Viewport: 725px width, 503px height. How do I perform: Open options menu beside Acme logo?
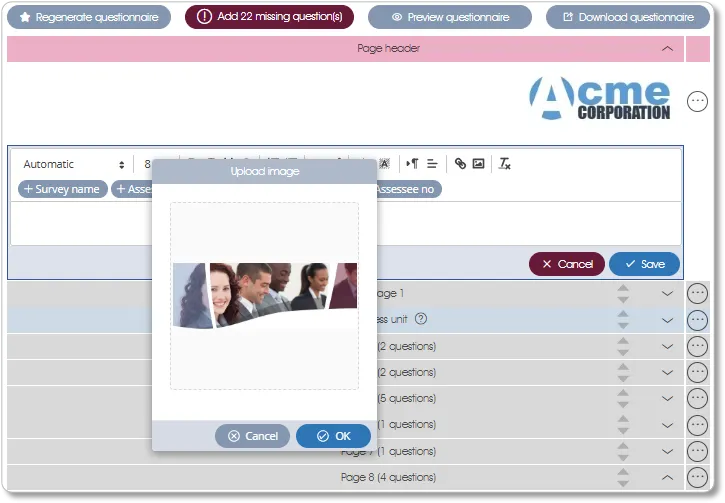click(x=697, y=101)
